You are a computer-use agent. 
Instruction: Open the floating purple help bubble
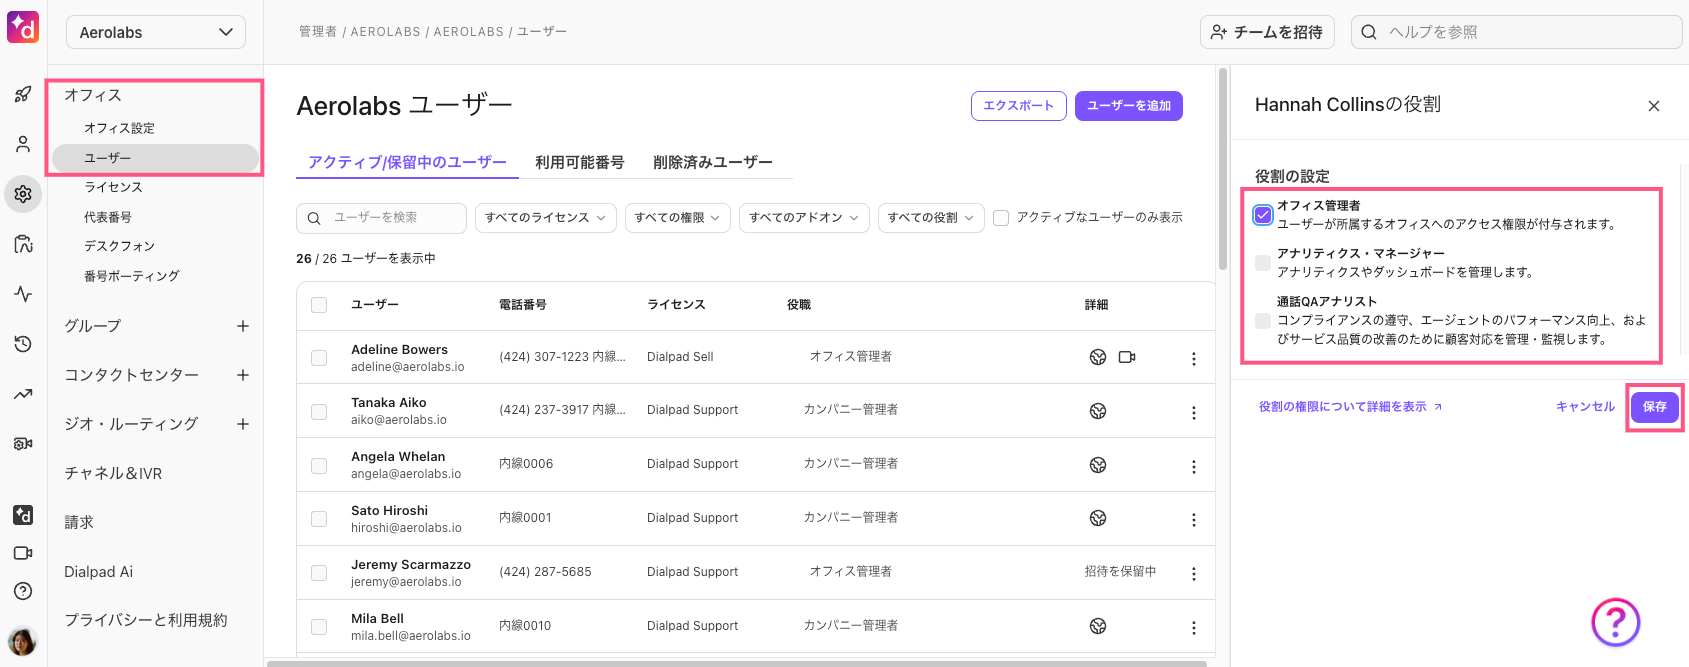1615,622
